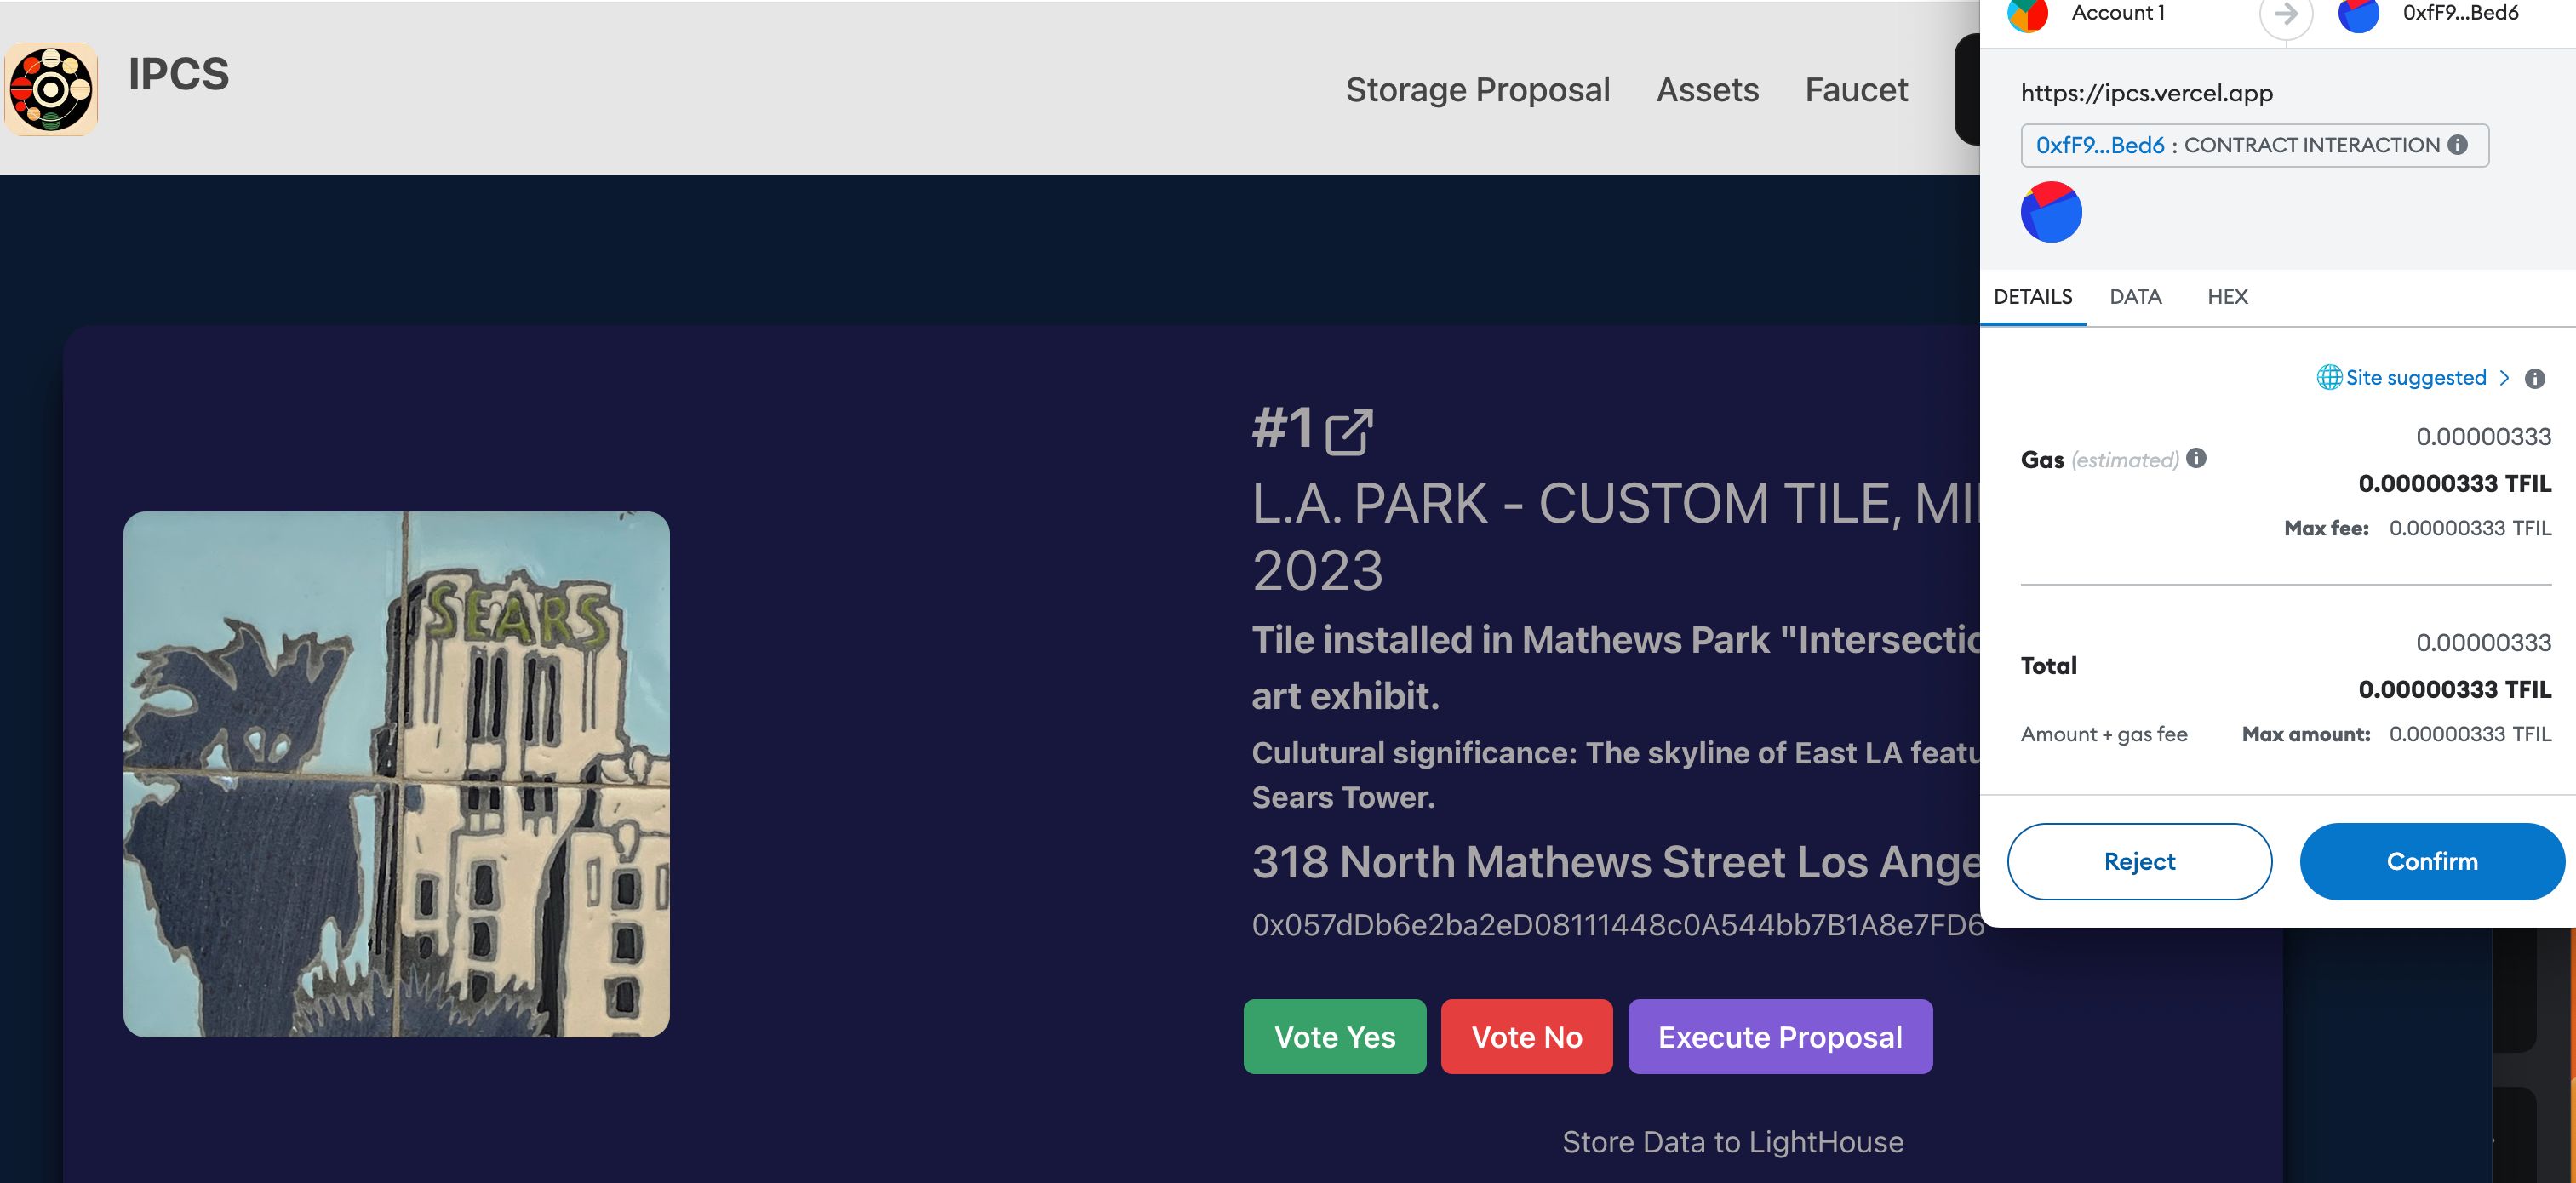Screen dimensions: 2576x1183
Task: Click the 0xfF9...Bed6 contract address link
Action: 2099,146
